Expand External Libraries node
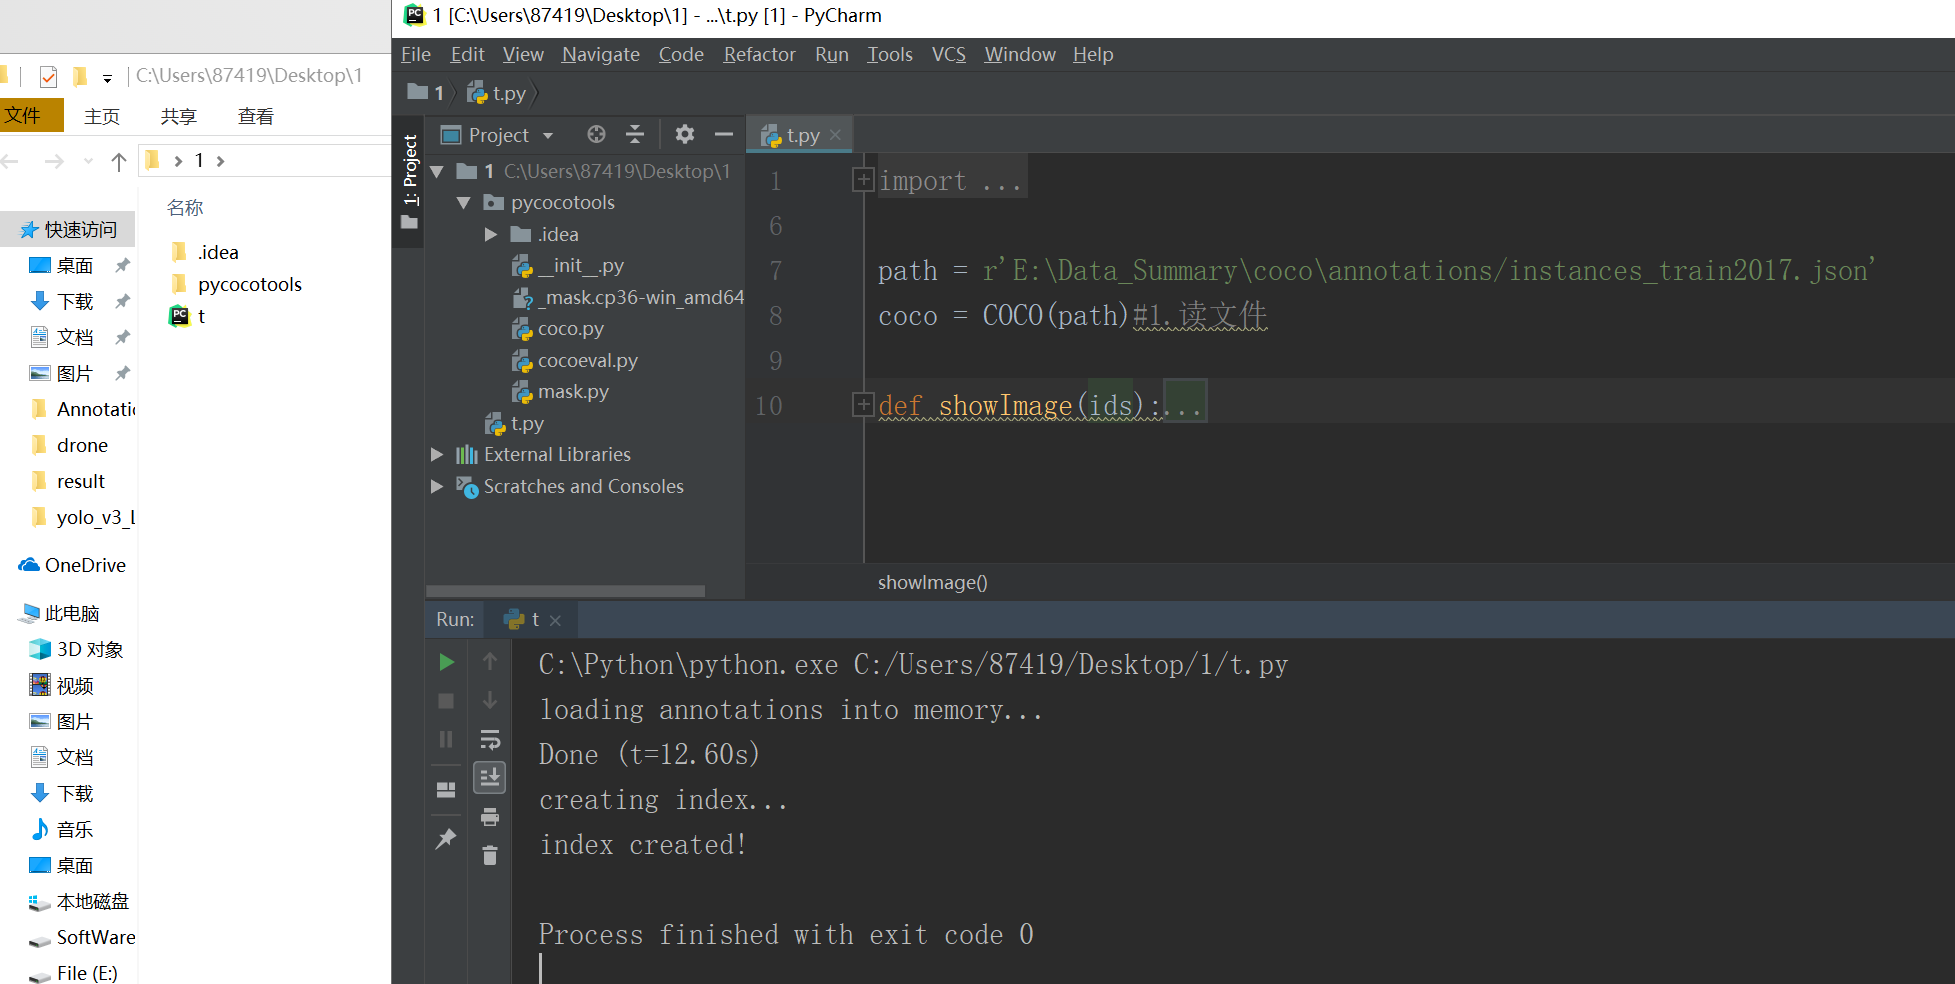1955x984 pixels. click(437, 455)
